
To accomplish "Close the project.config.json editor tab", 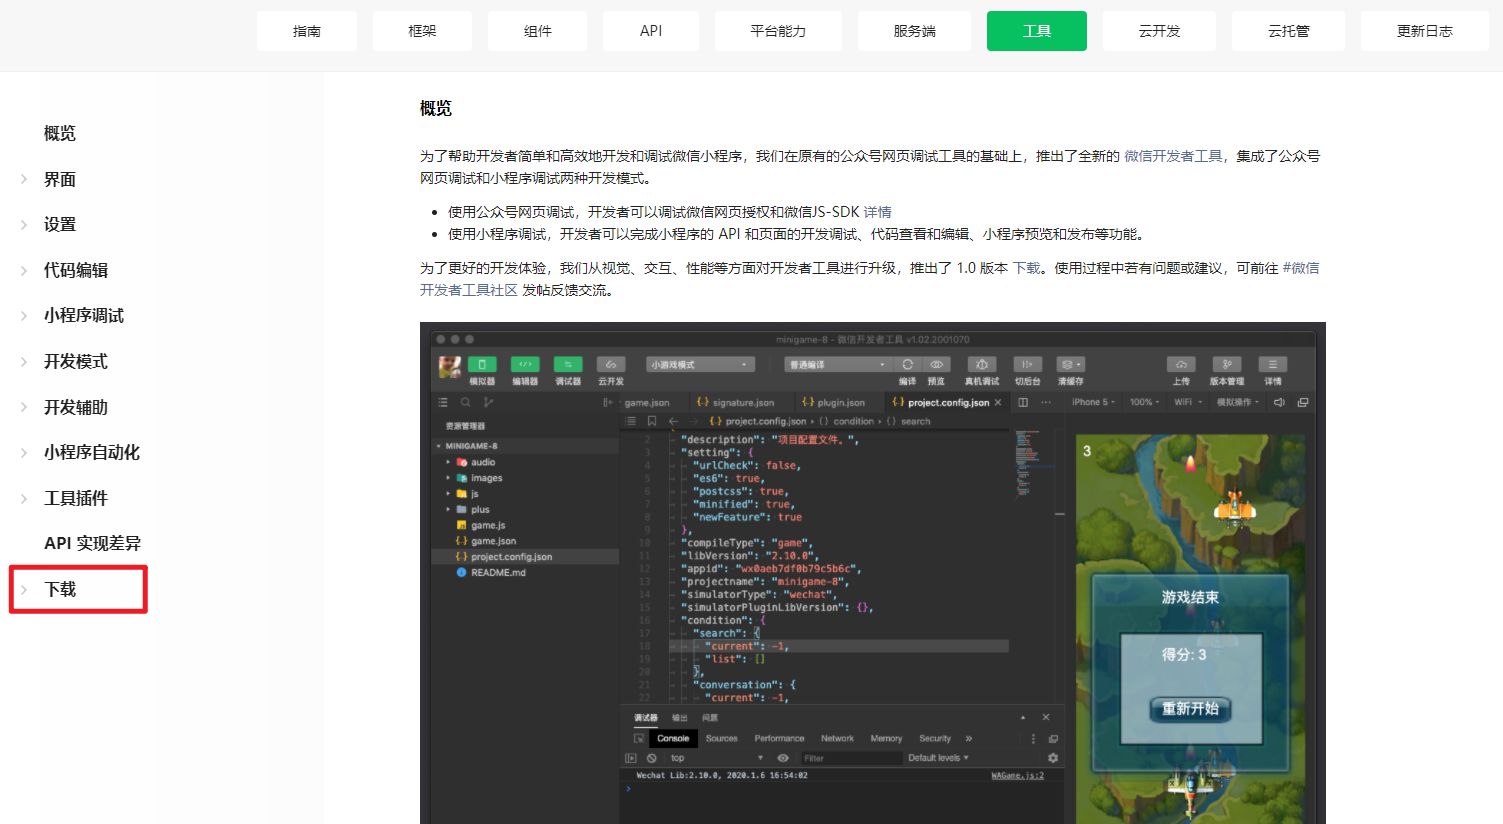I will point(998,402).
